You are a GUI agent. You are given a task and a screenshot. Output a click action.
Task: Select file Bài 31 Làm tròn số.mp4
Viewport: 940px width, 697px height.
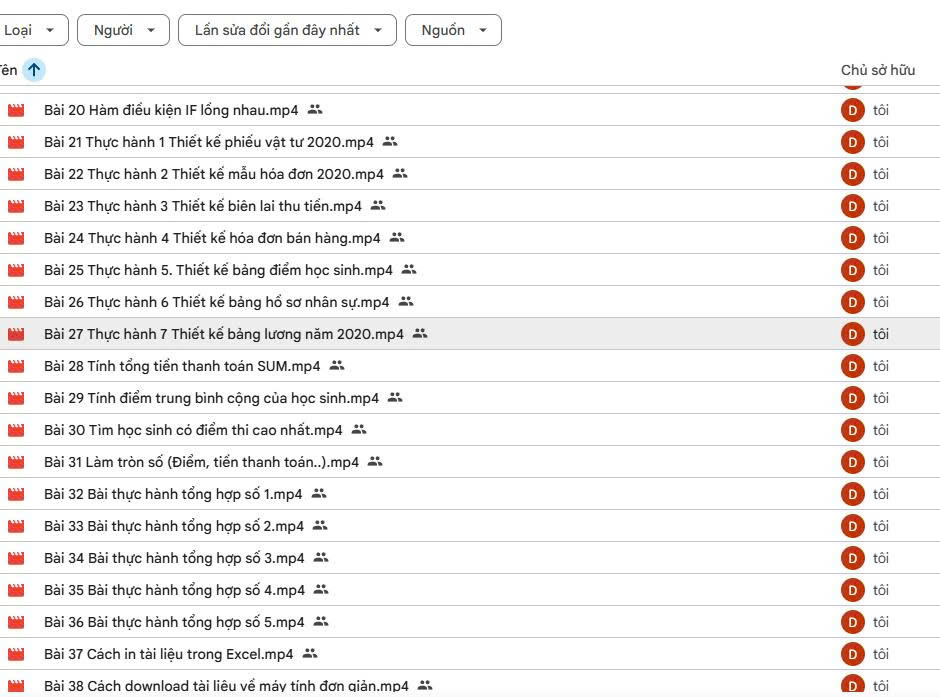pyautogui.click(x=201, y=462)
